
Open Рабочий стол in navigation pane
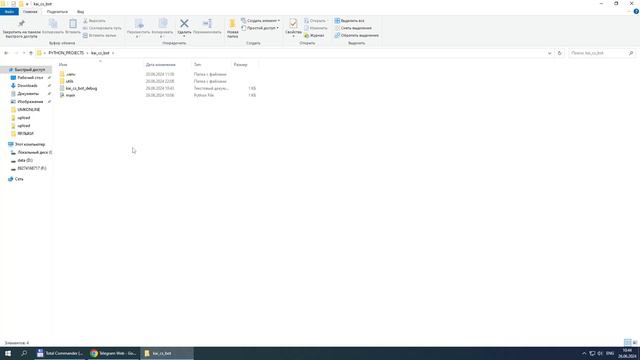pyautogui.click(x=30, y=78)
